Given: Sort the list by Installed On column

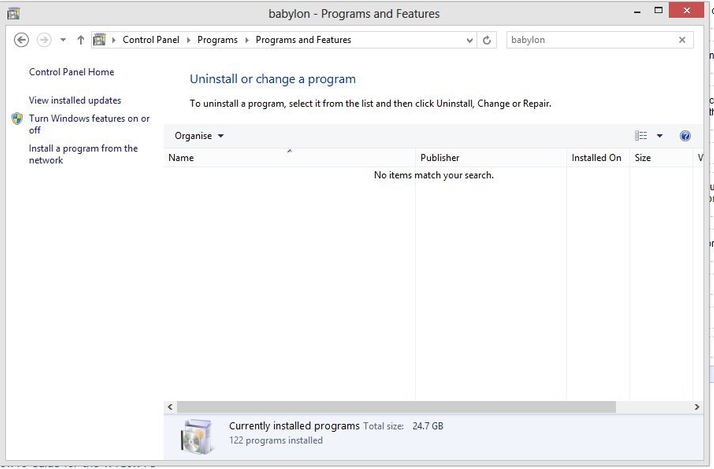Looking at the screenshot, I should (x=598, y=158).
